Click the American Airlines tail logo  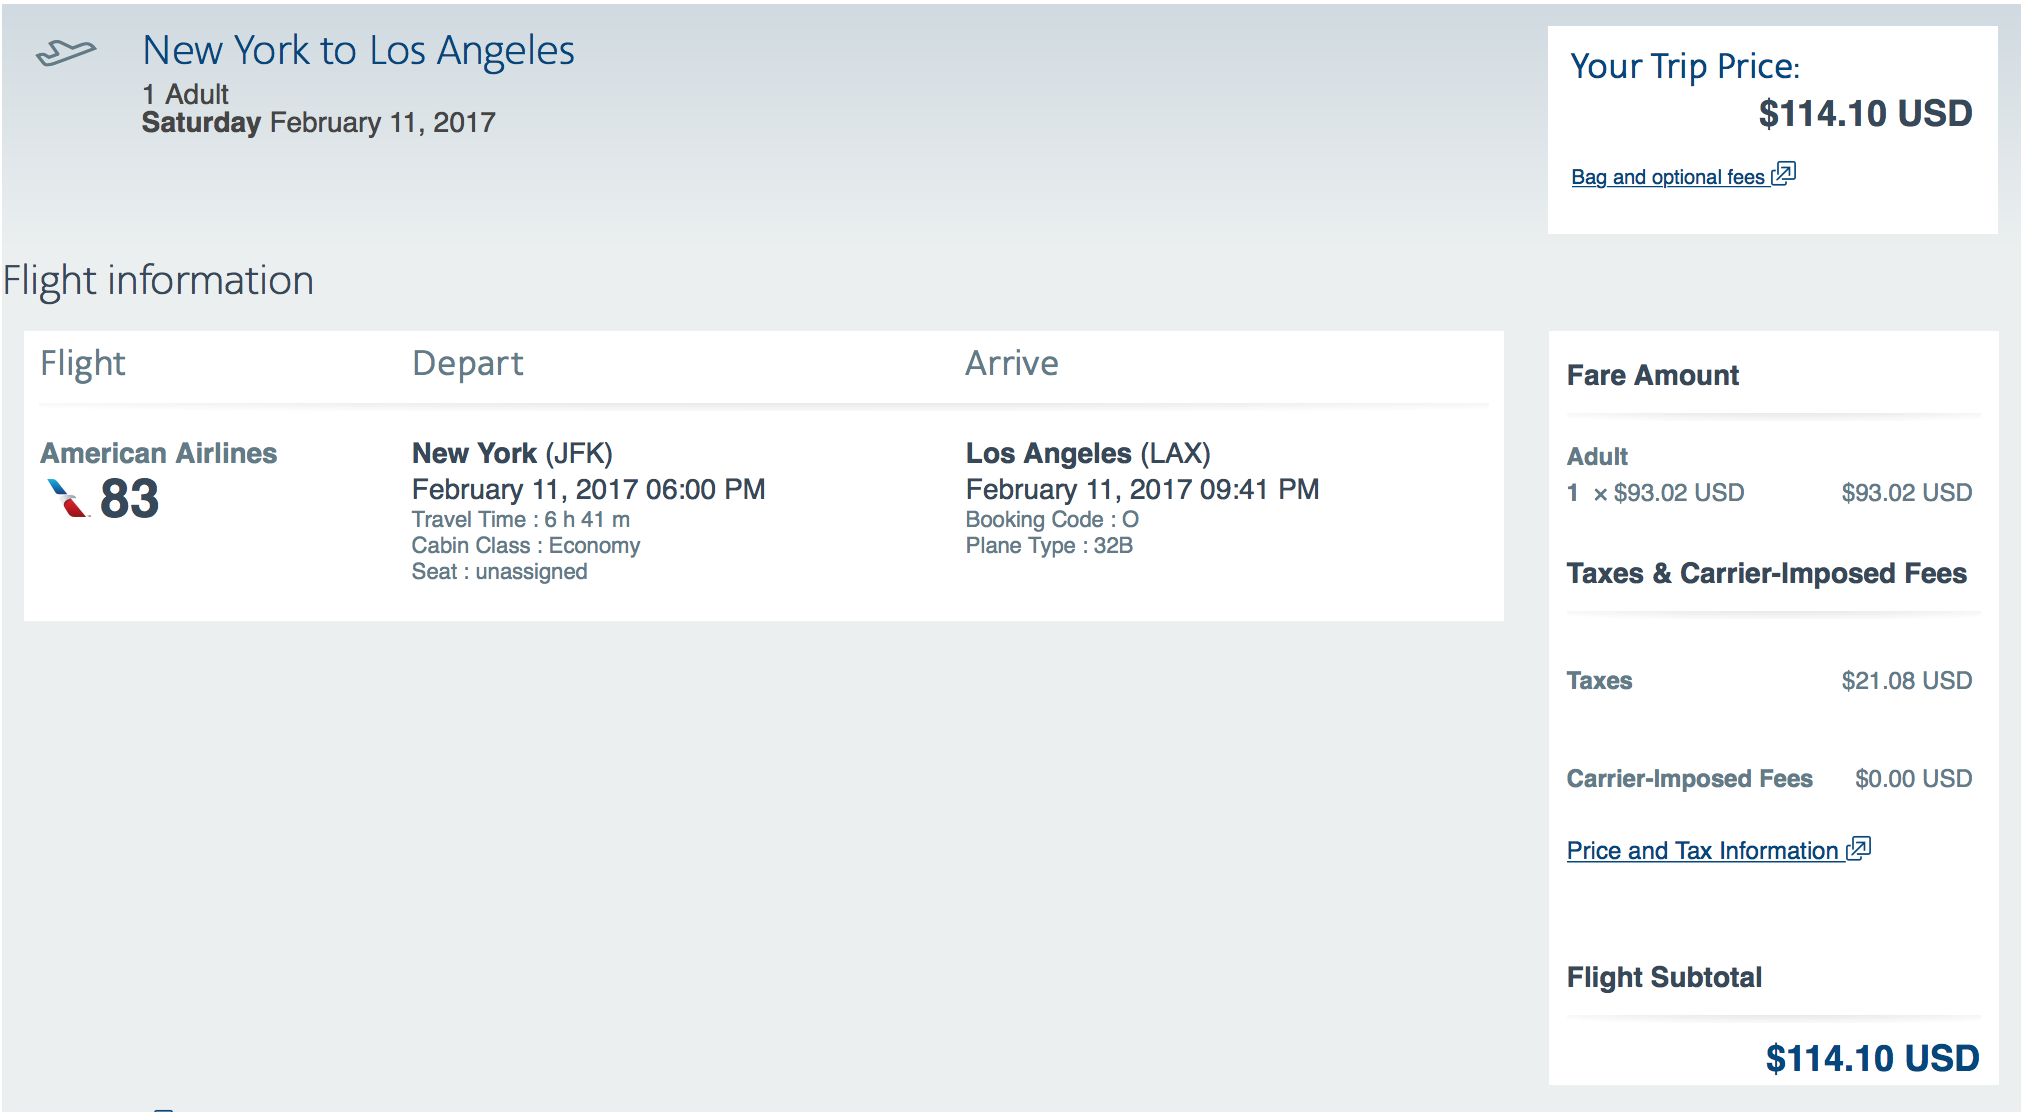68,498
